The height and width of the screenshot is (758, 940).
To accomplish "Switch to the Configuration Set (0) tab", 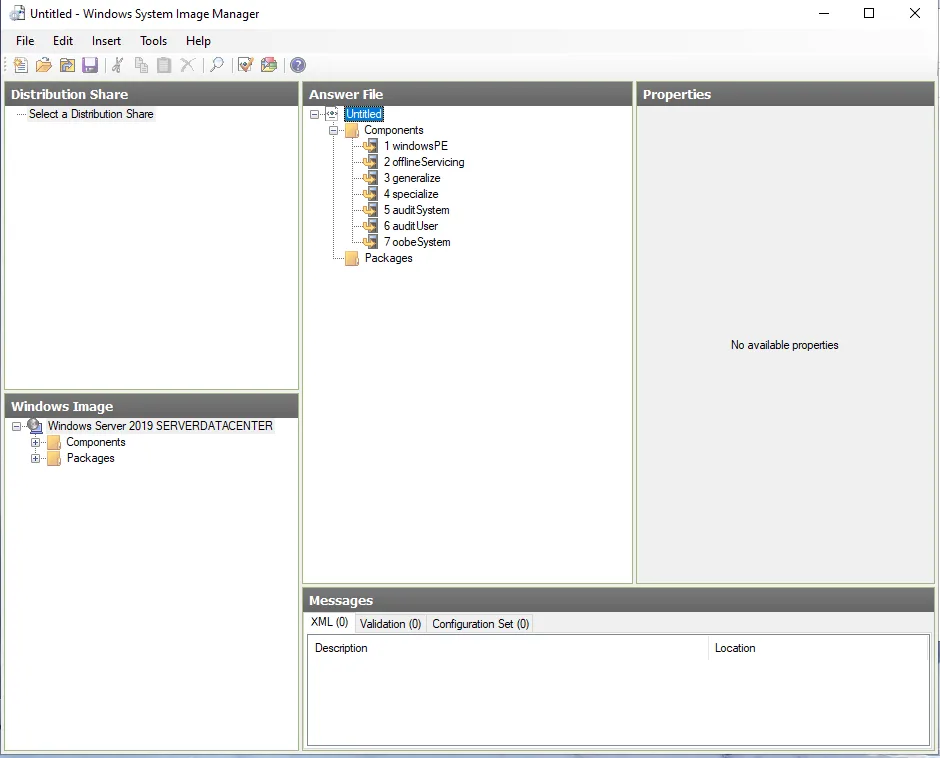I will (x=481, y=624).
